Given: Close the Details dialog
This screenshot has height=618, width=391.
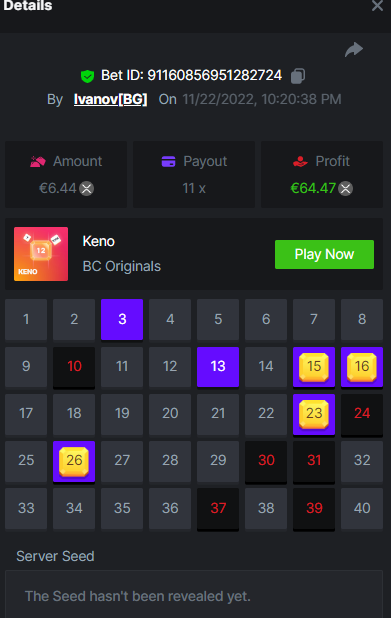Looking at the screenshot, I should [377, 6].
